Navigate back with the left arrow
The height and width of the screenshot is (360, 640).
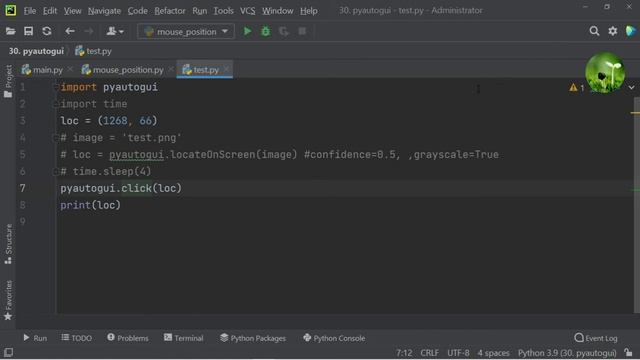point(70,31)
